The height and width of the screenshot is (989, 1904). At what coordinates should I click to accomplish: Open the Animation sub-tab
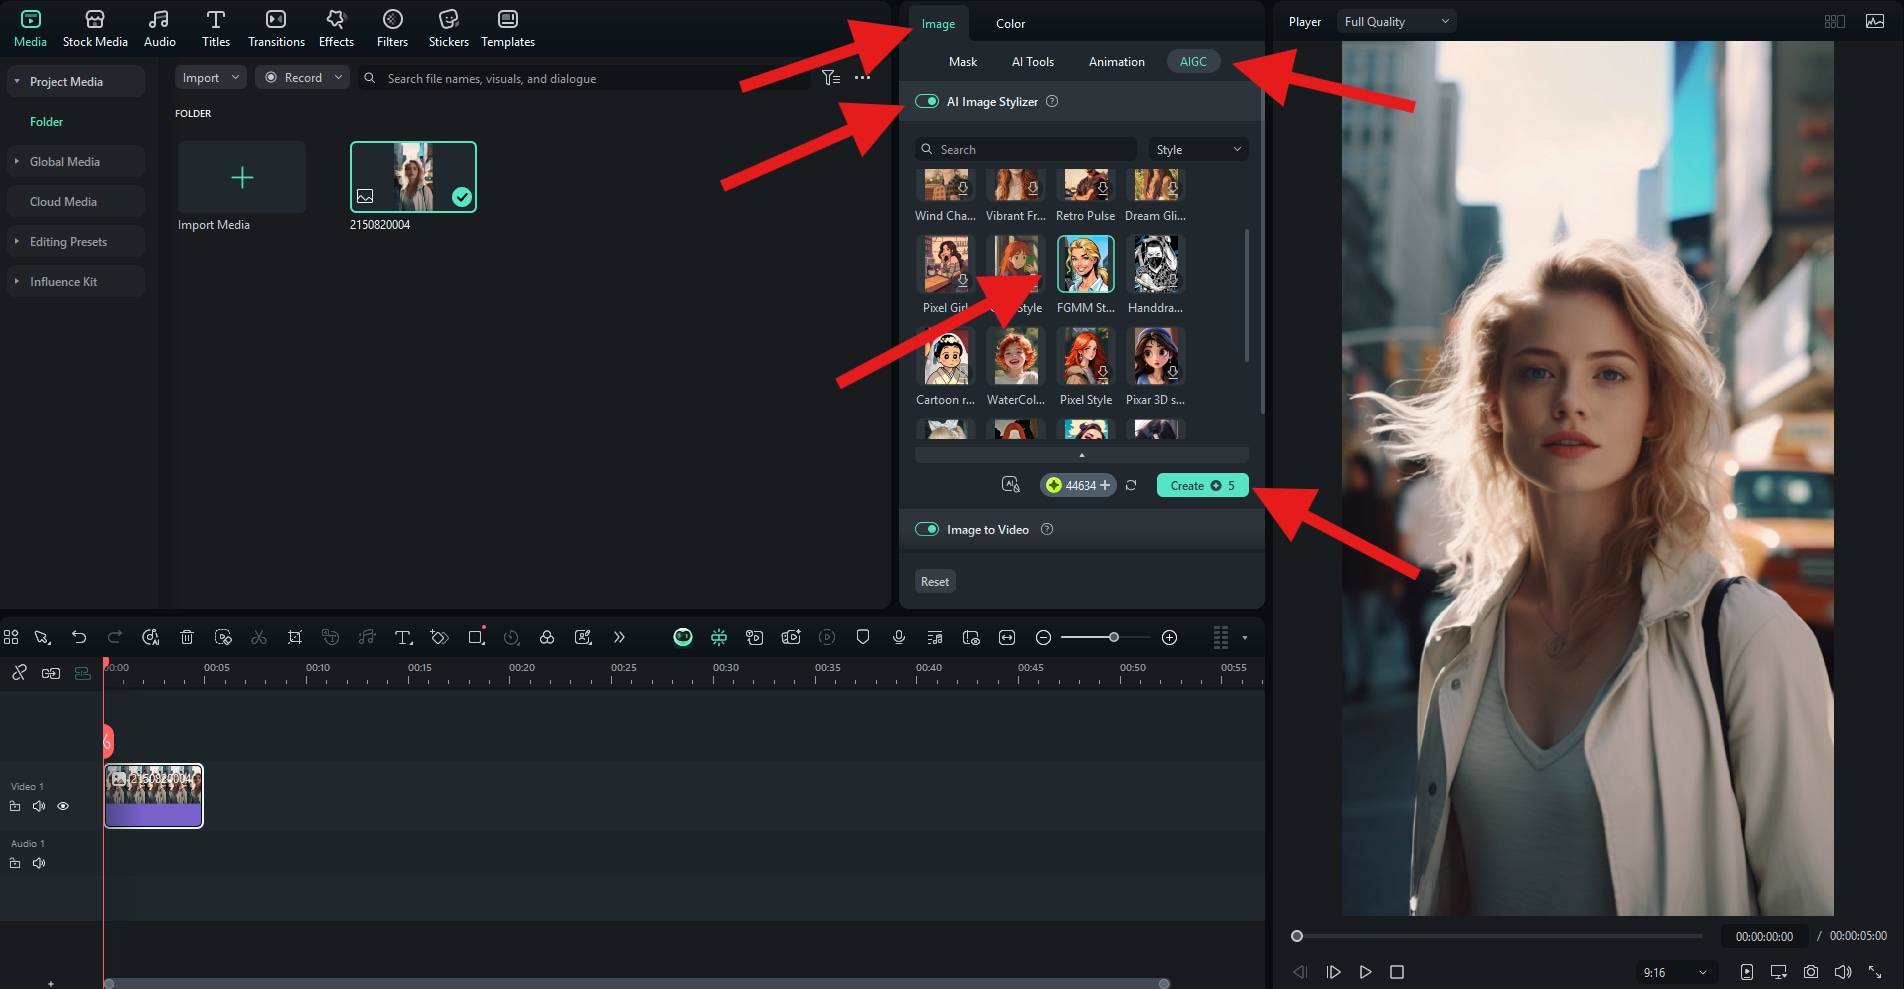(1117, 61)
